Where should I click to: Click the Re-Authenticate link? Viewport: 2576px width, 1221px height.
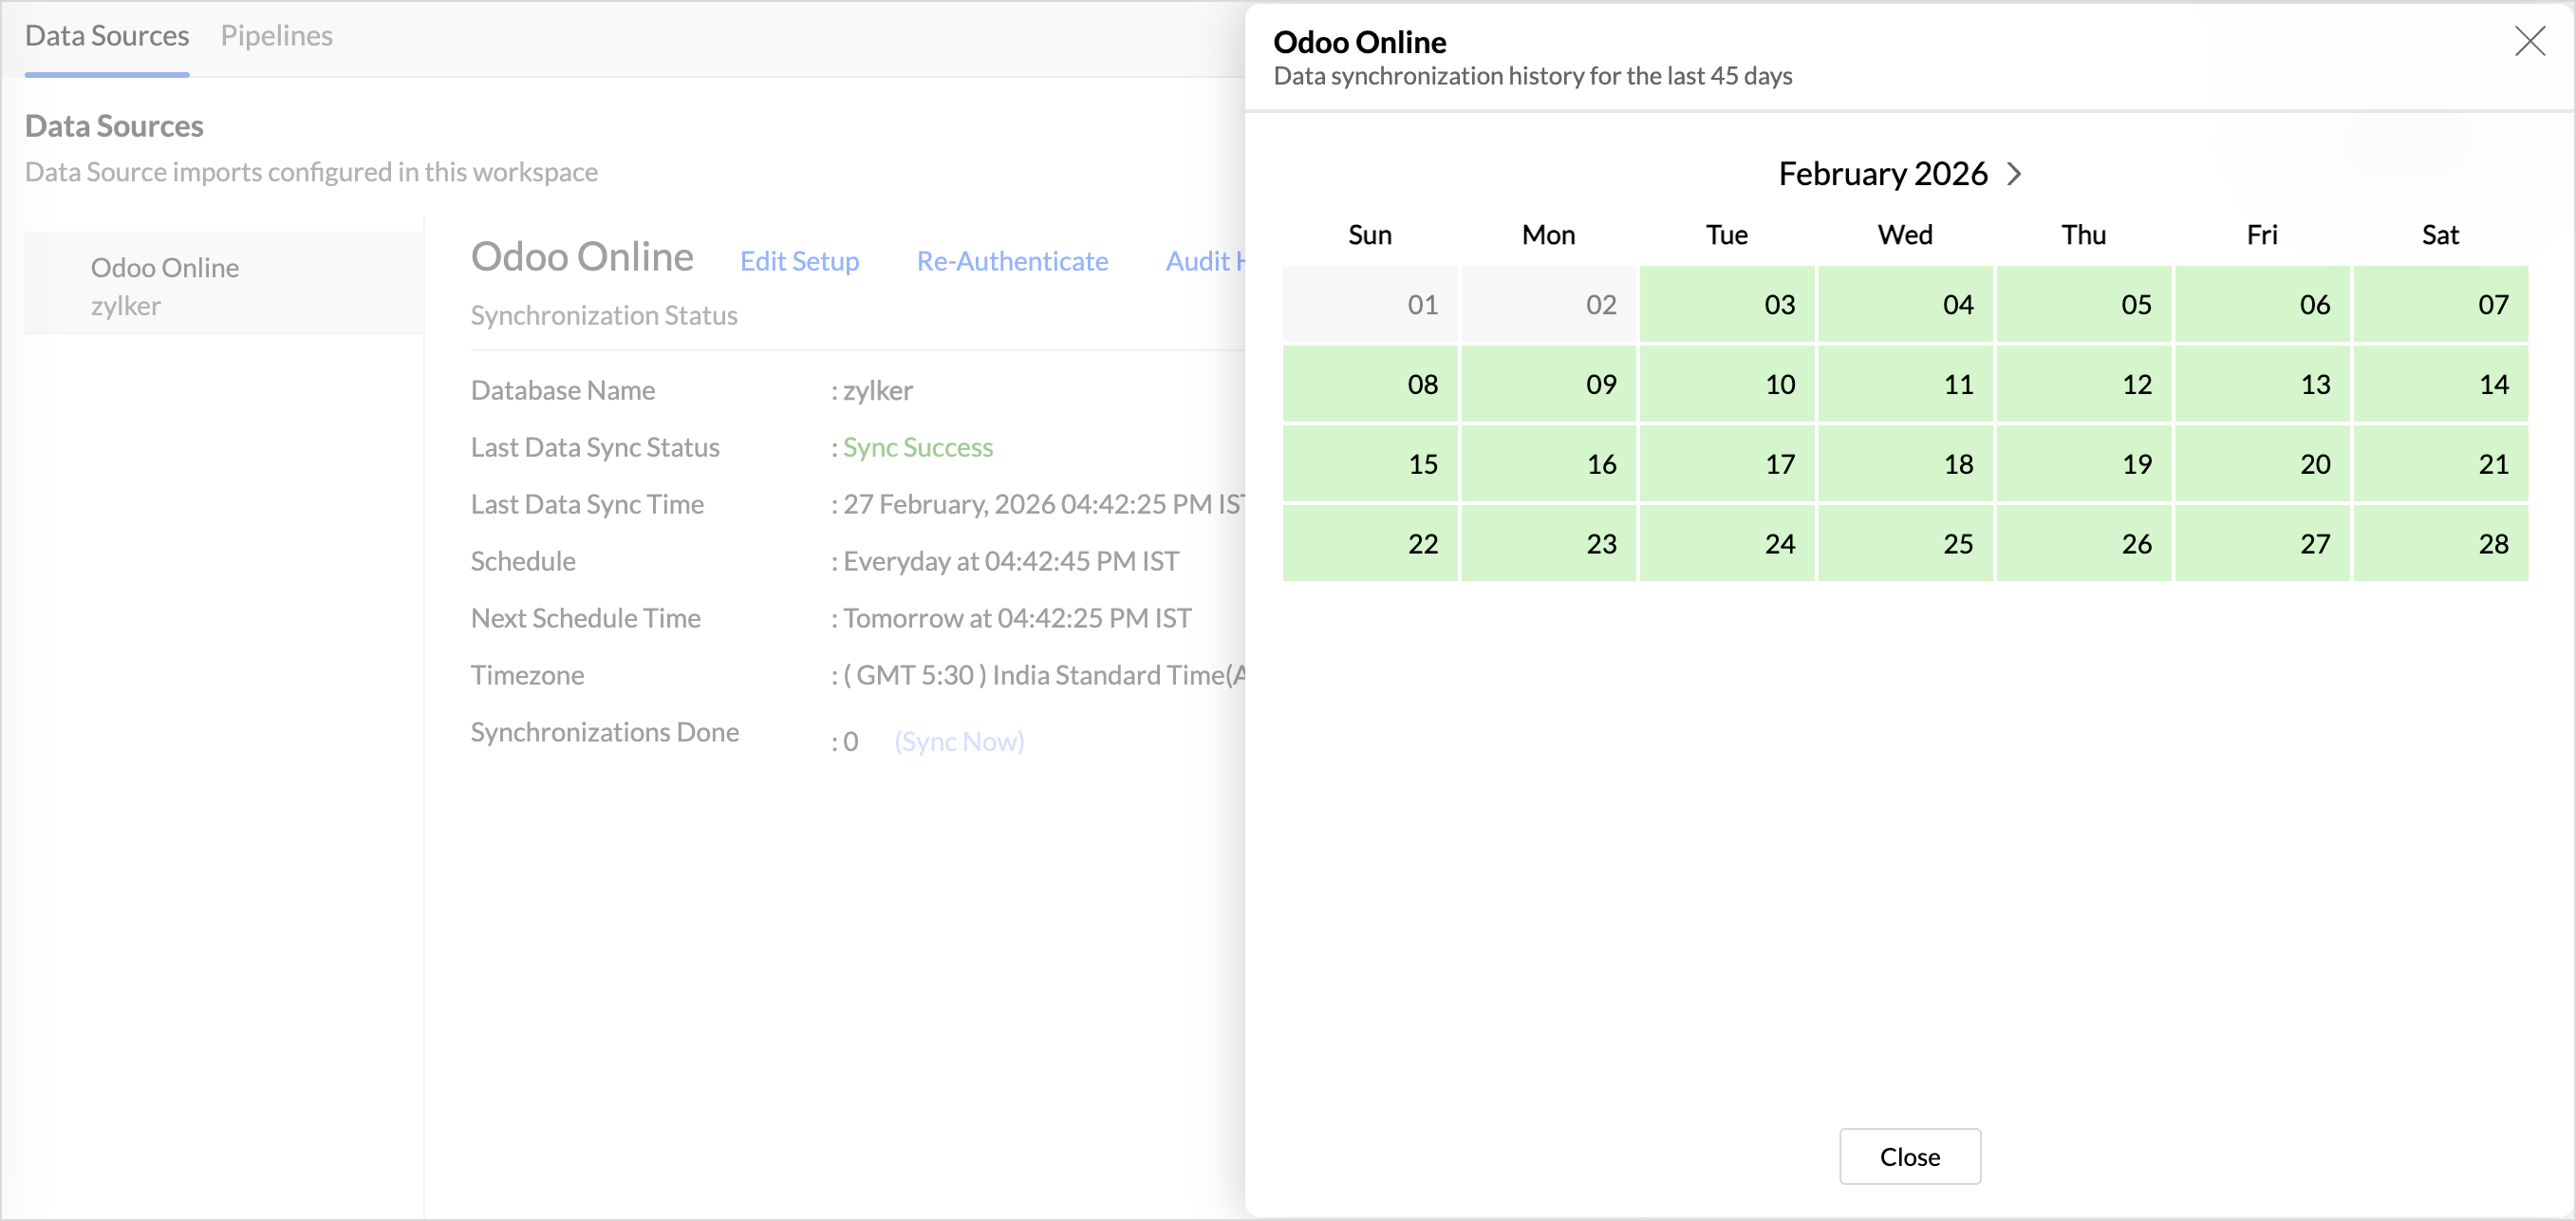[1012, 261]
